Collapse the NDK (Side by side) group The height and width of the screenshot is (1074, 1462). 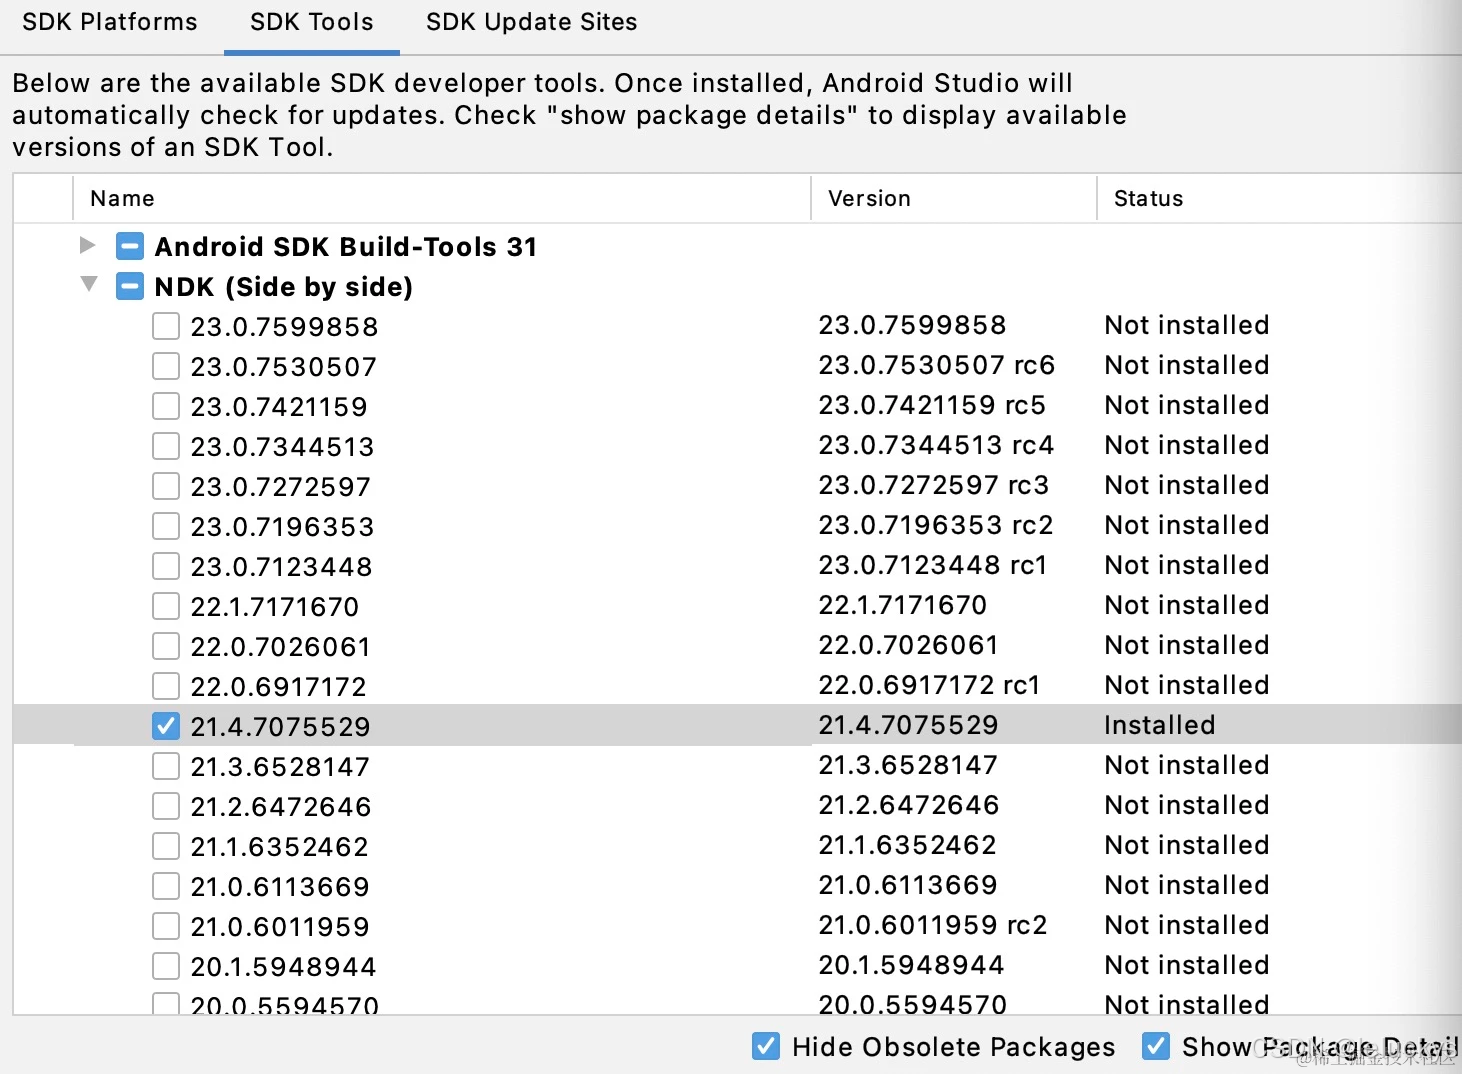88,285
